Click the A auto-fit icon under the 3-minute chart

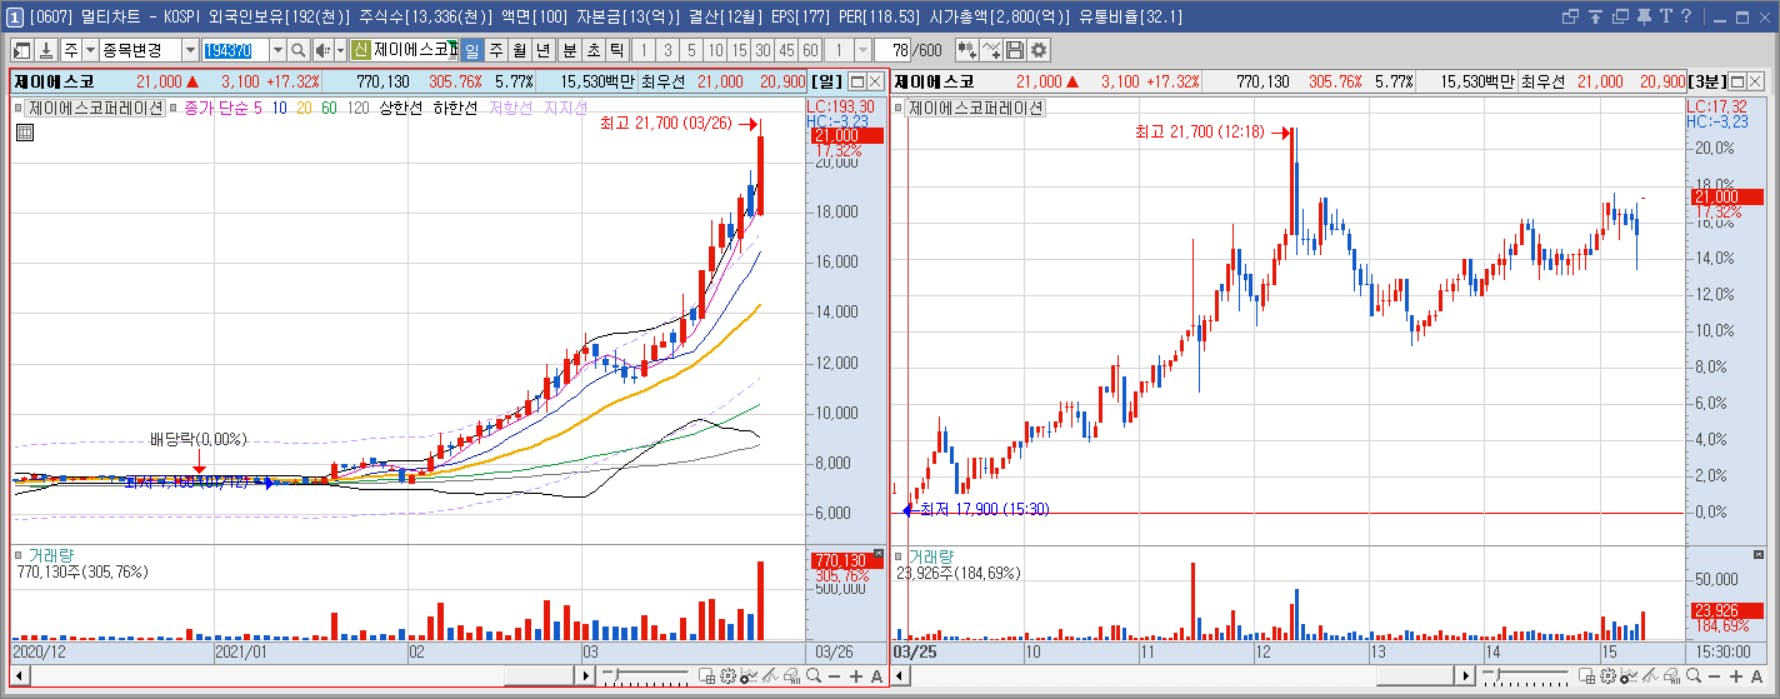[x=1757, y=677]
